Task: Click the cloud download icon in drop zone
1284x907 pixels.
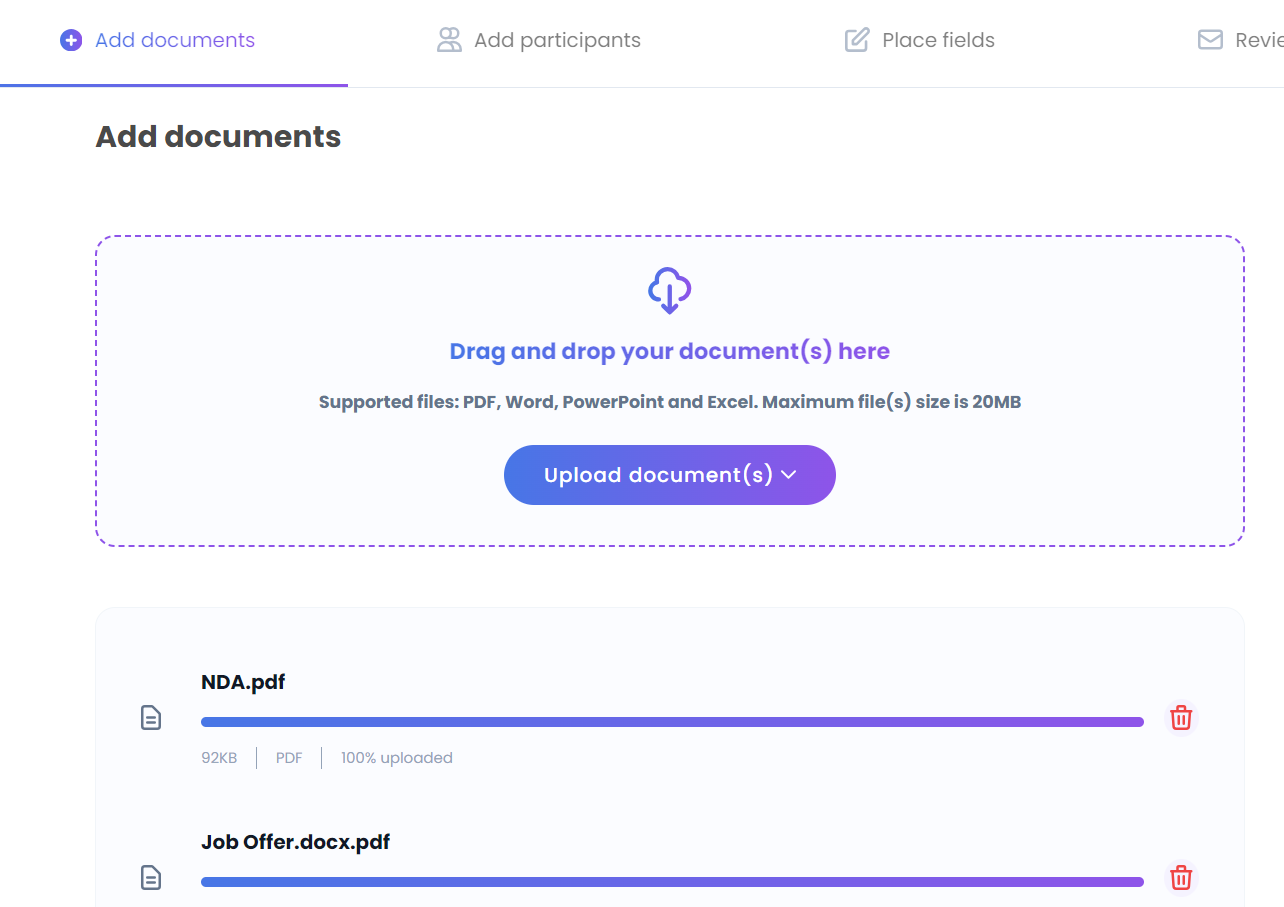Action: coord(670,291)
